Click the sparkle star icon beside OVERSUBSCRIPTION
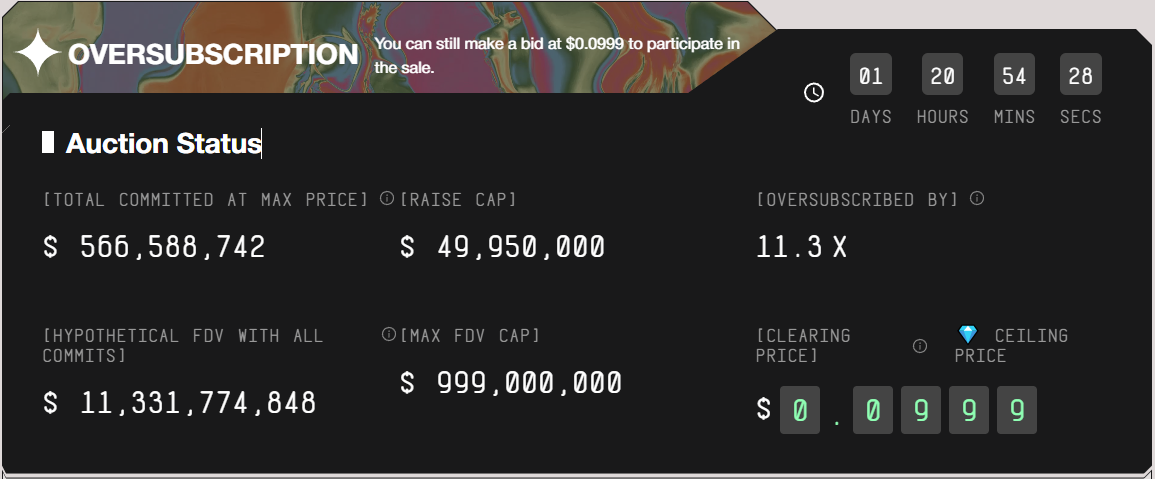 [39, 53]
